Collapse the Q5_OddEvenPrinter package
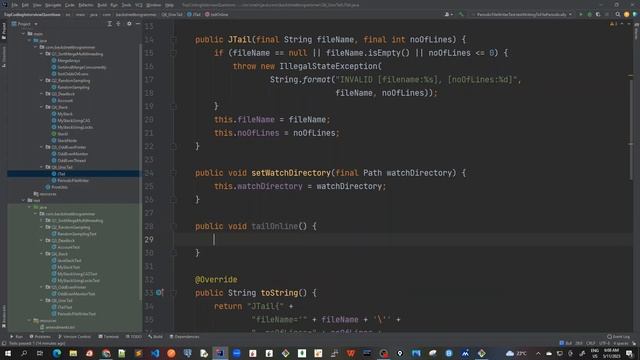 pos(42,147)
